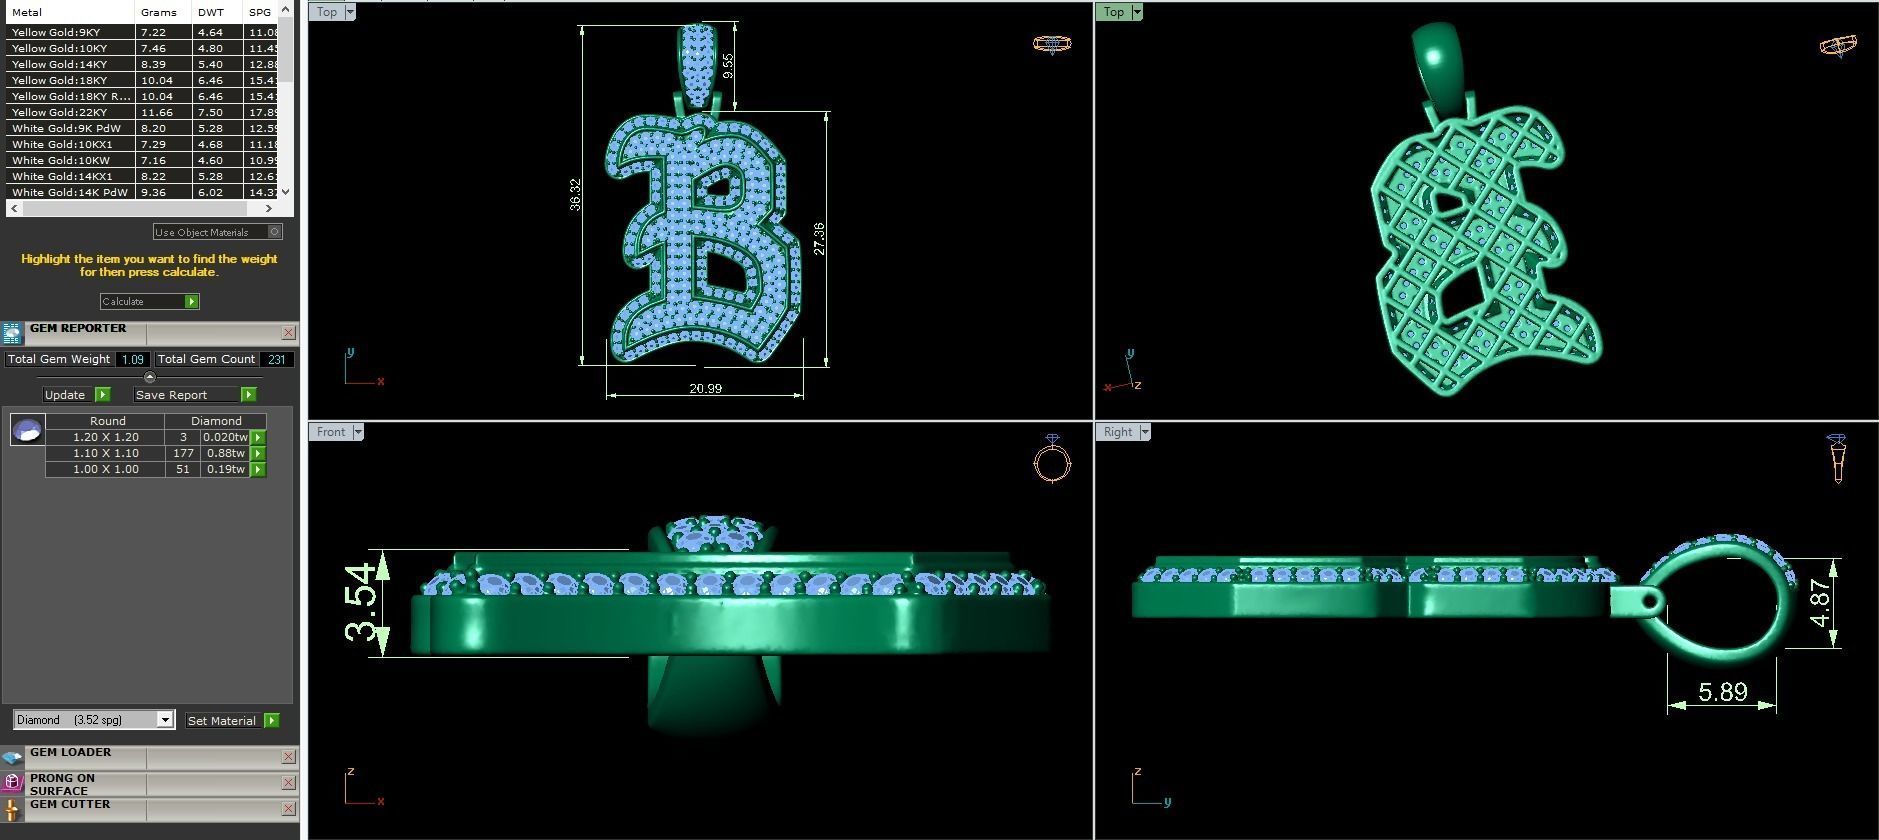This screenshot has height=840, width=1879.
Task: Select the White Gold:9K PdW row
Action: 142,128
